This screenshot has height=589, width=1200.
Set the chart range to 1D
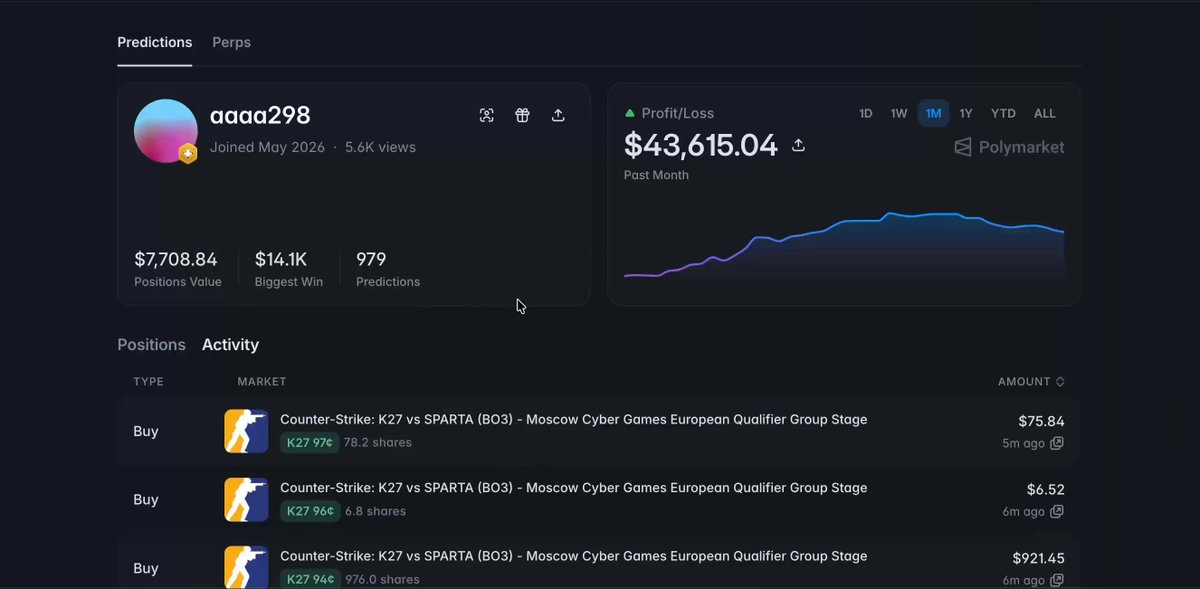pos(866,114)
